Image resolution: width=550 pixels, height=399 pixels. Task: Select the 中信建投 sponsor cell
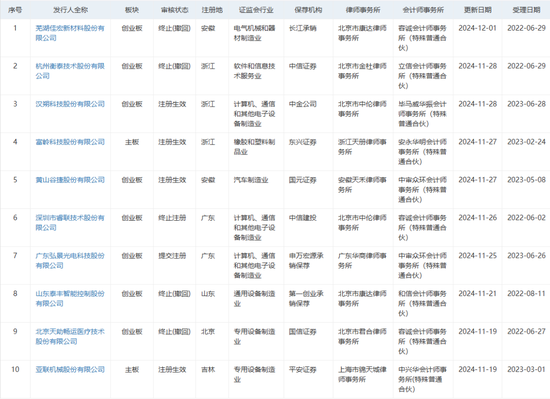click(x=302, y=218)
